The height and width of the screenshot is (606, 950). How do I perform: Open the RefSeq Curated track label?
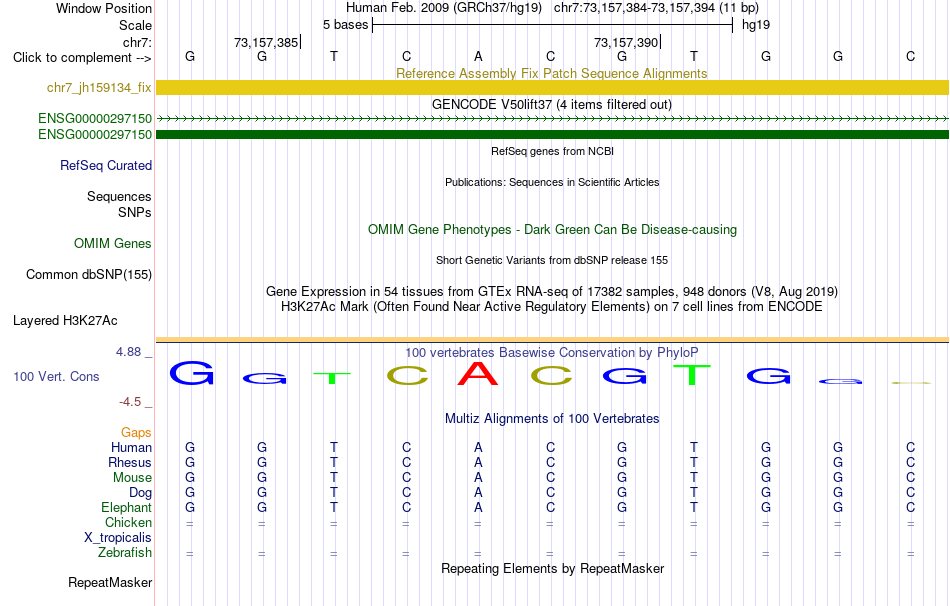106,165
